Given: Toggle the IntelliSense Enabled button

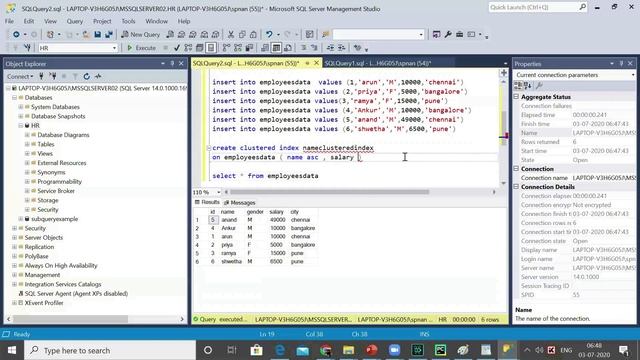Looking at the screenshot, I should 211,48.
